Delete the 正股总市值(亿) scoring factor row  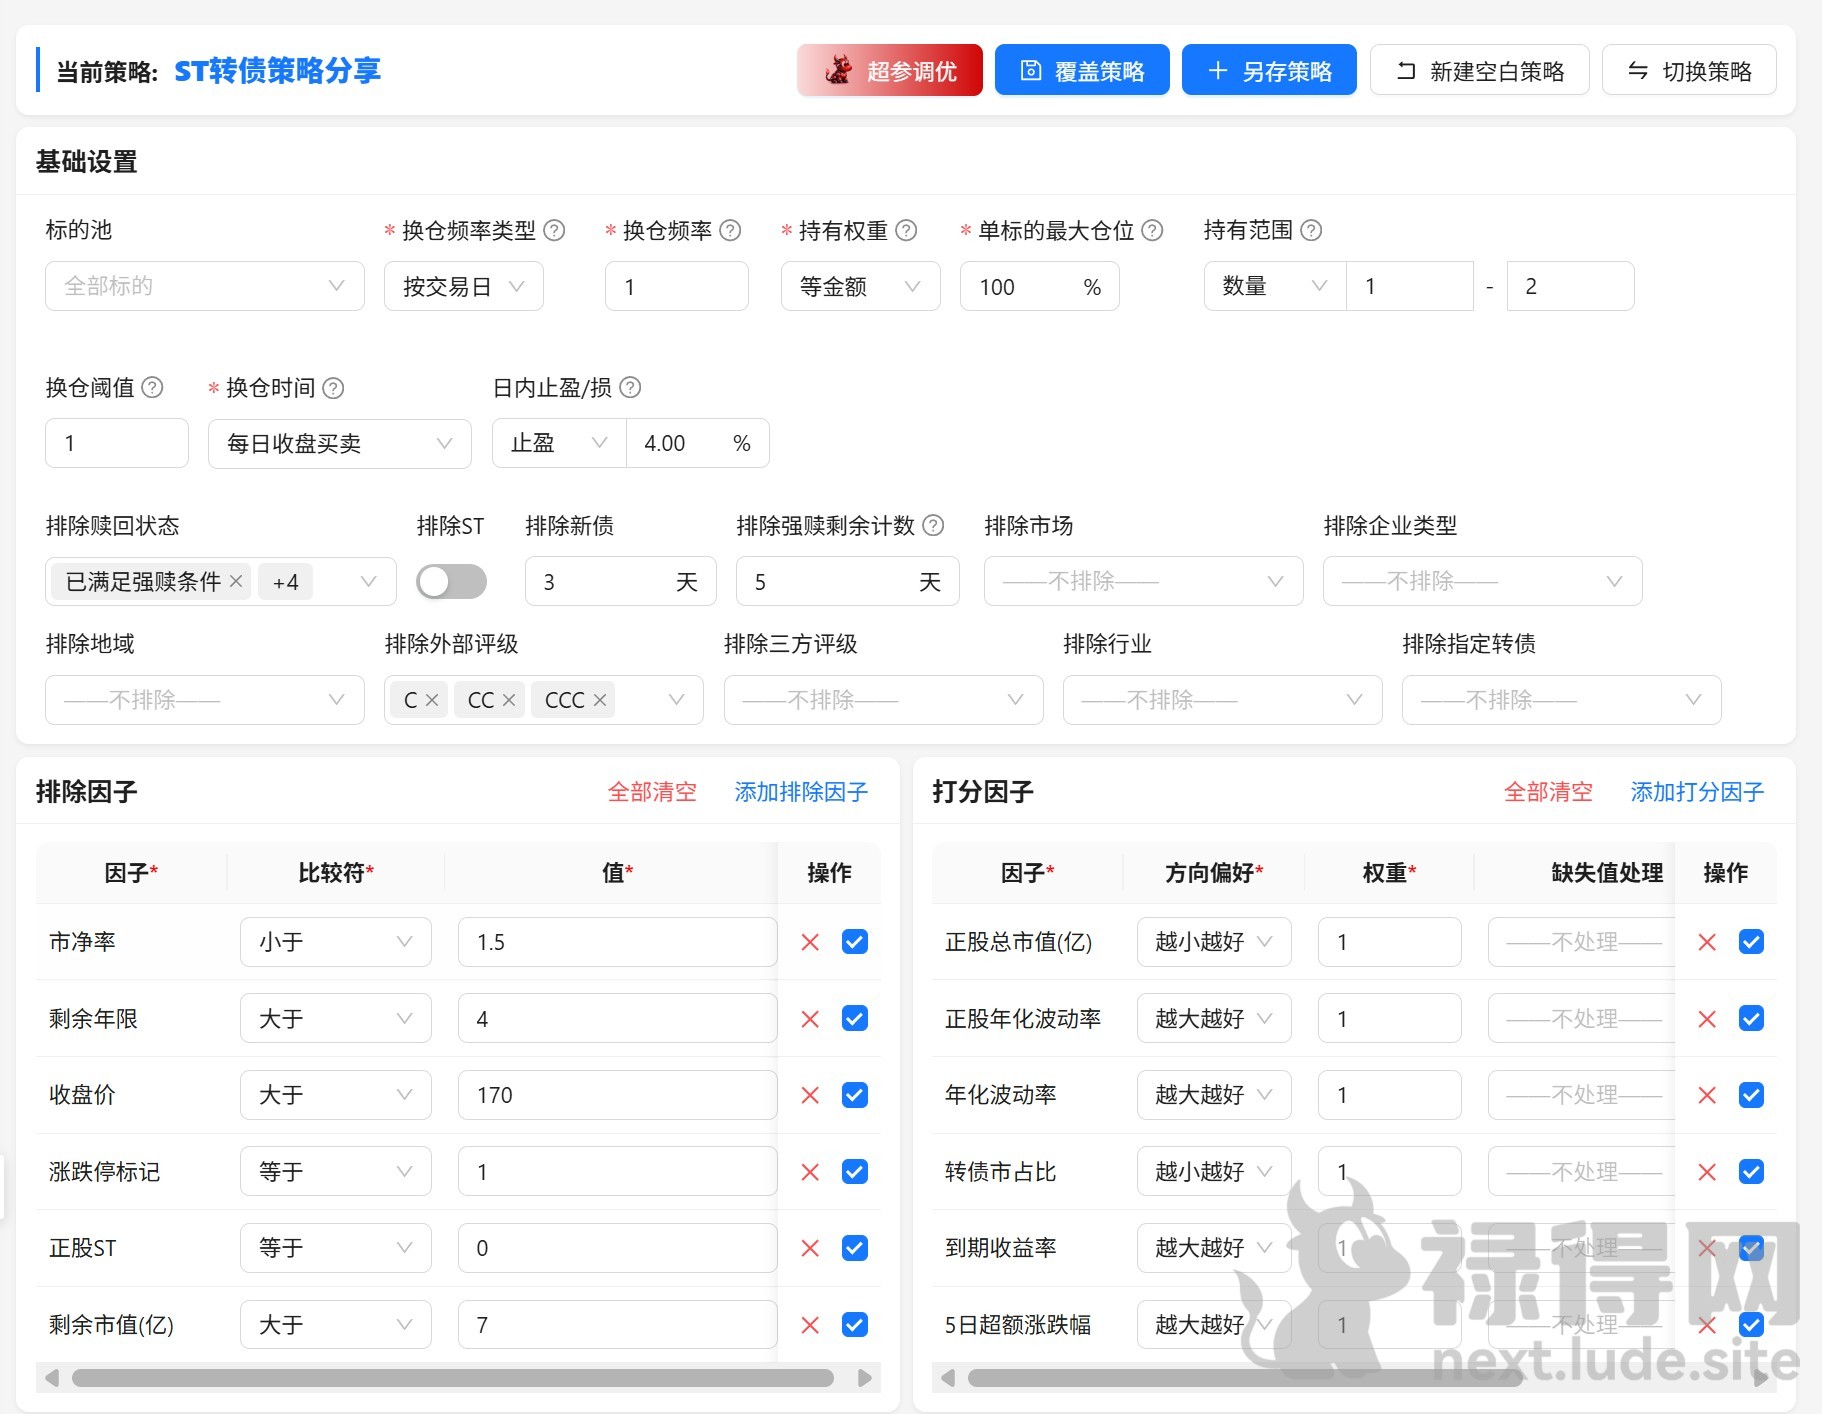click(x=1707, y=942)
